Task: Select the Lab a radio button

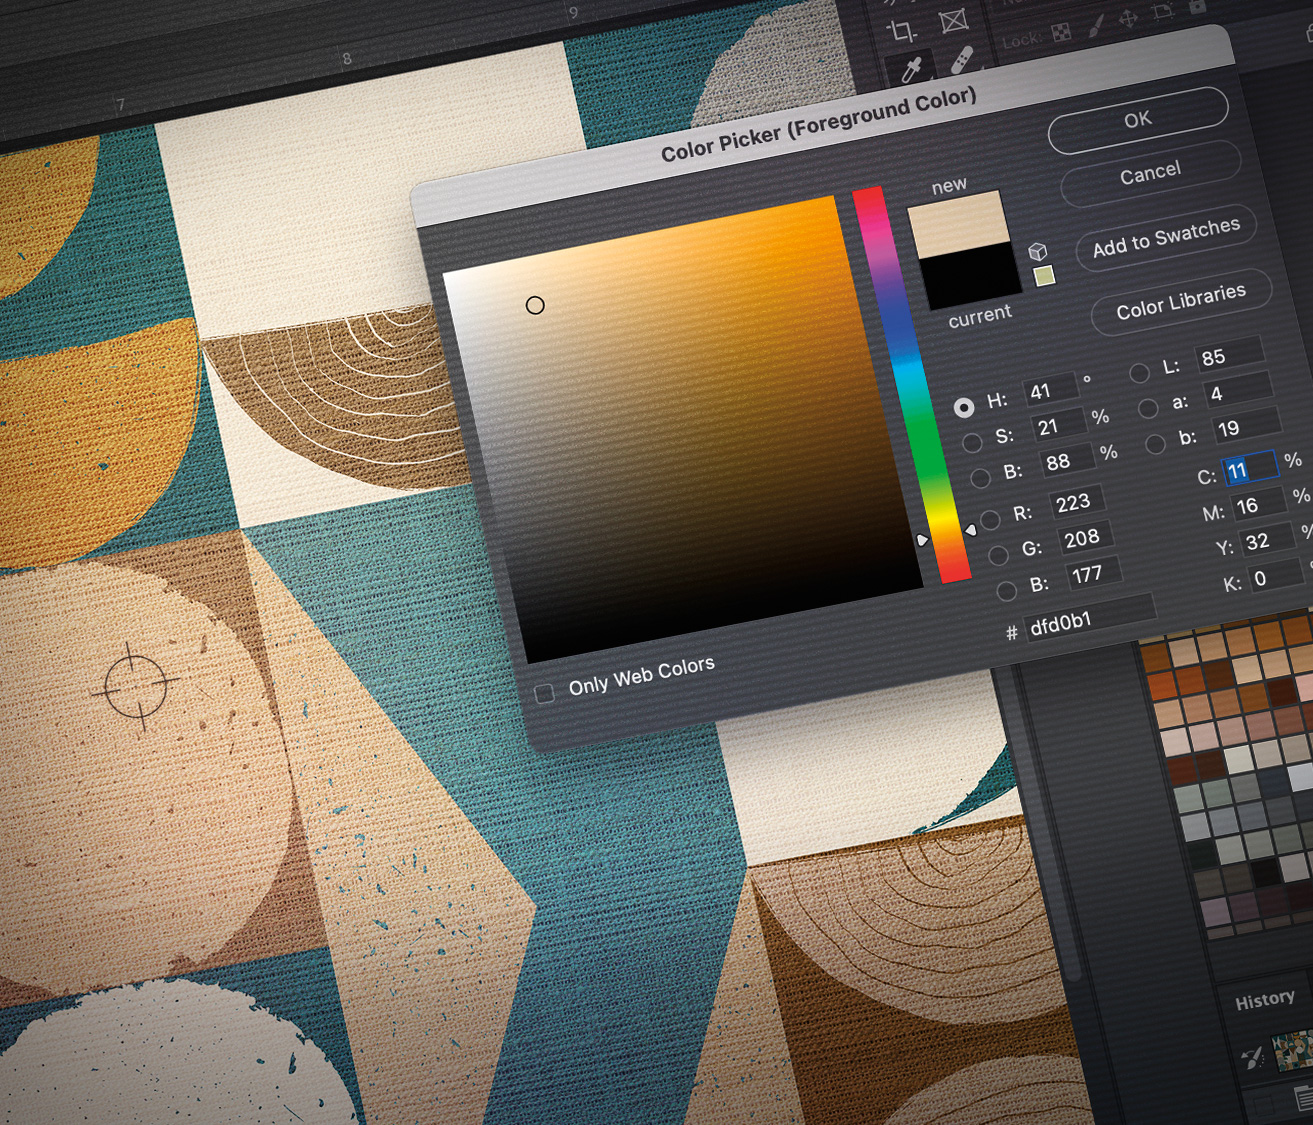Action: (1148, 408)
